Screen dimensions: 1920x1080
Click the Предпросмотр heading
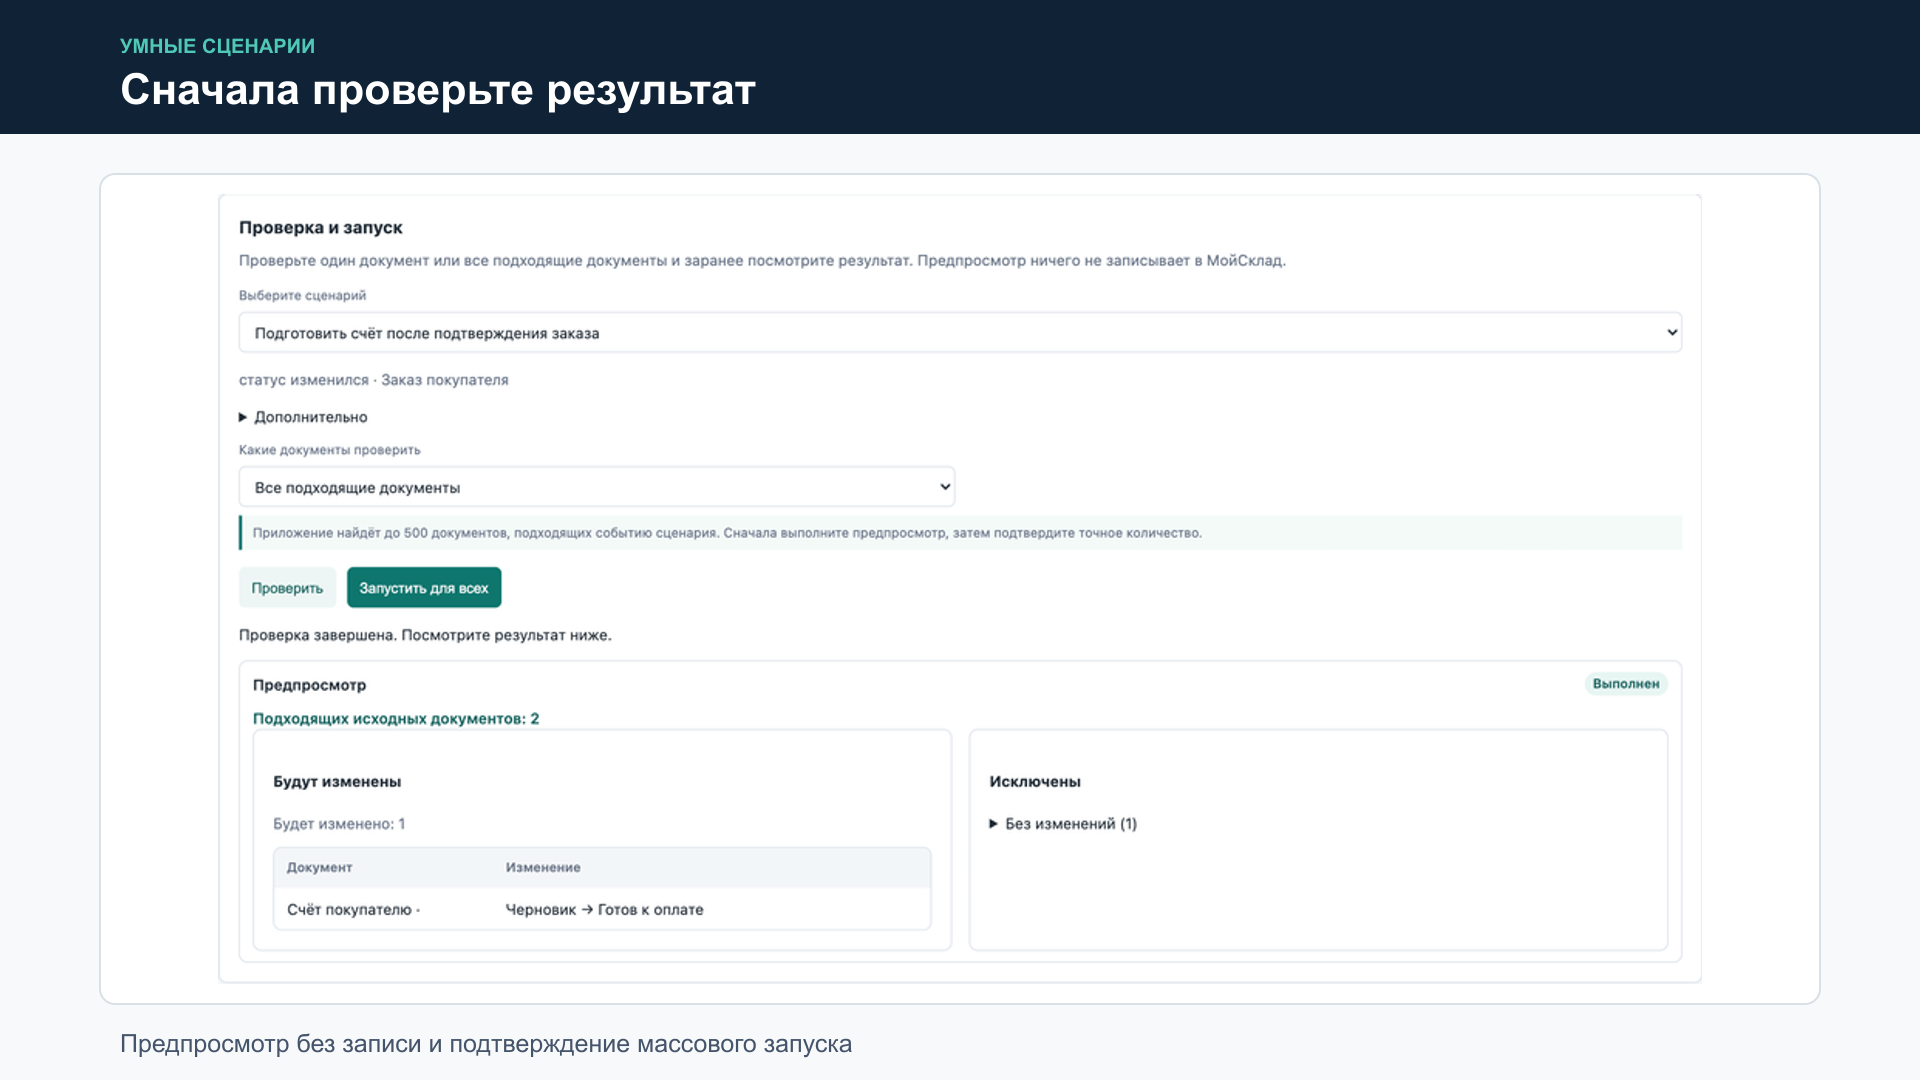309,685
